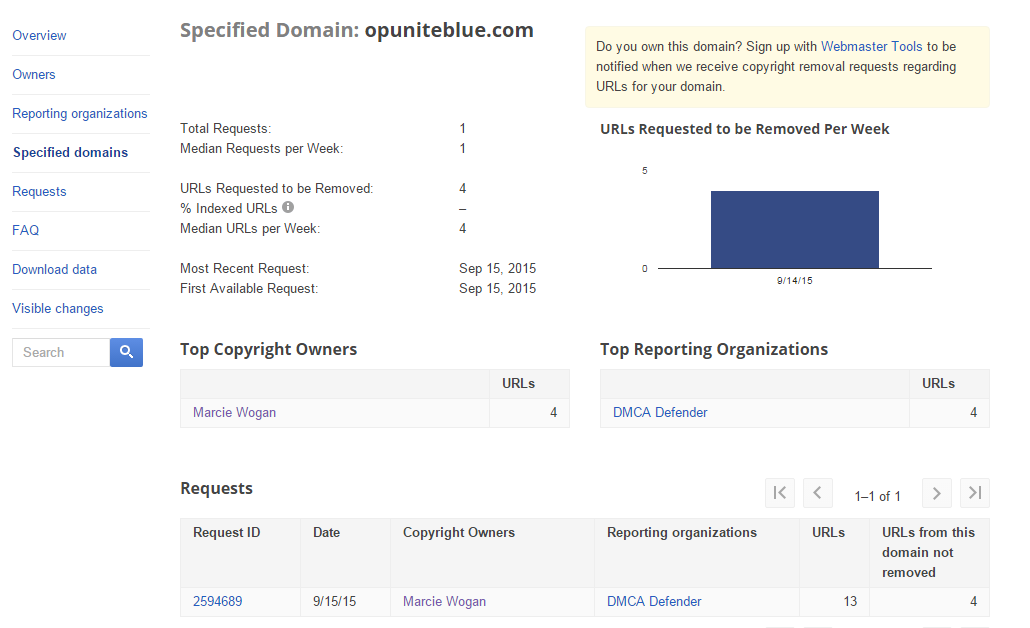Open the Overview section in sidebar
This screenshot has height=628, width=1030.
39,35
